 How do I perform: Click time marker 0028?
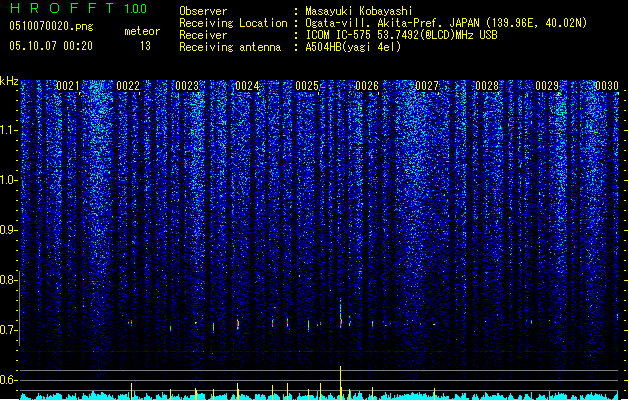pos(487,86)
